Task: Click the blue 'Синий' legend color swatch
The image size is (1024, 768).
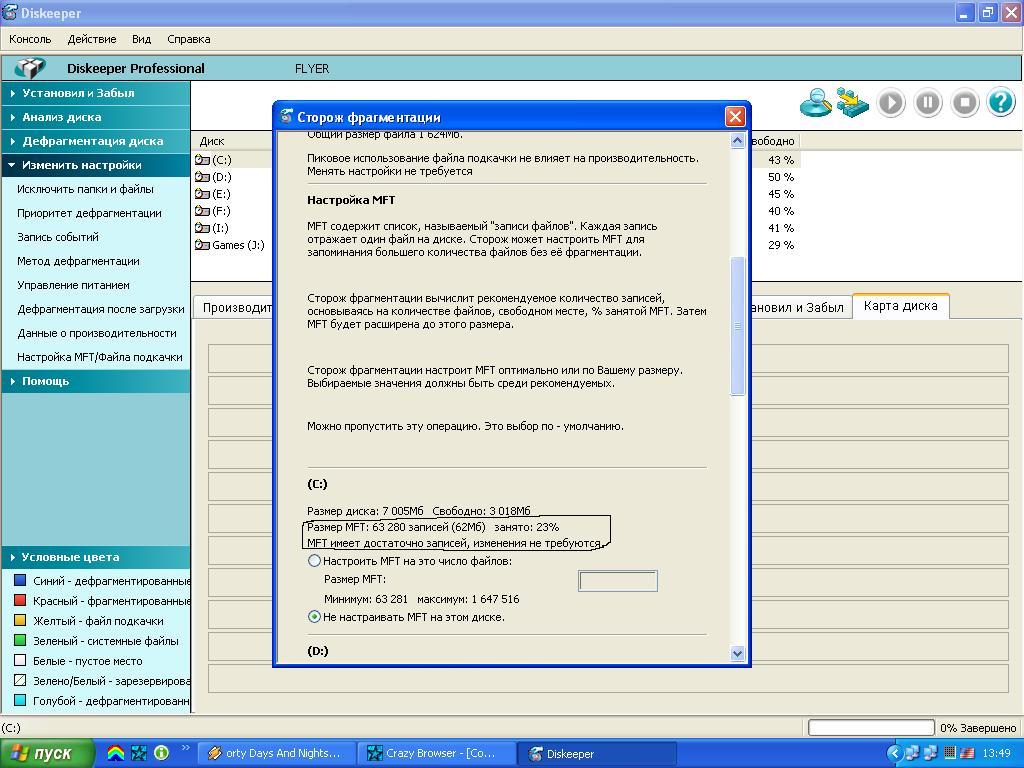Action: pyautogui.click(x=20, y=581)
